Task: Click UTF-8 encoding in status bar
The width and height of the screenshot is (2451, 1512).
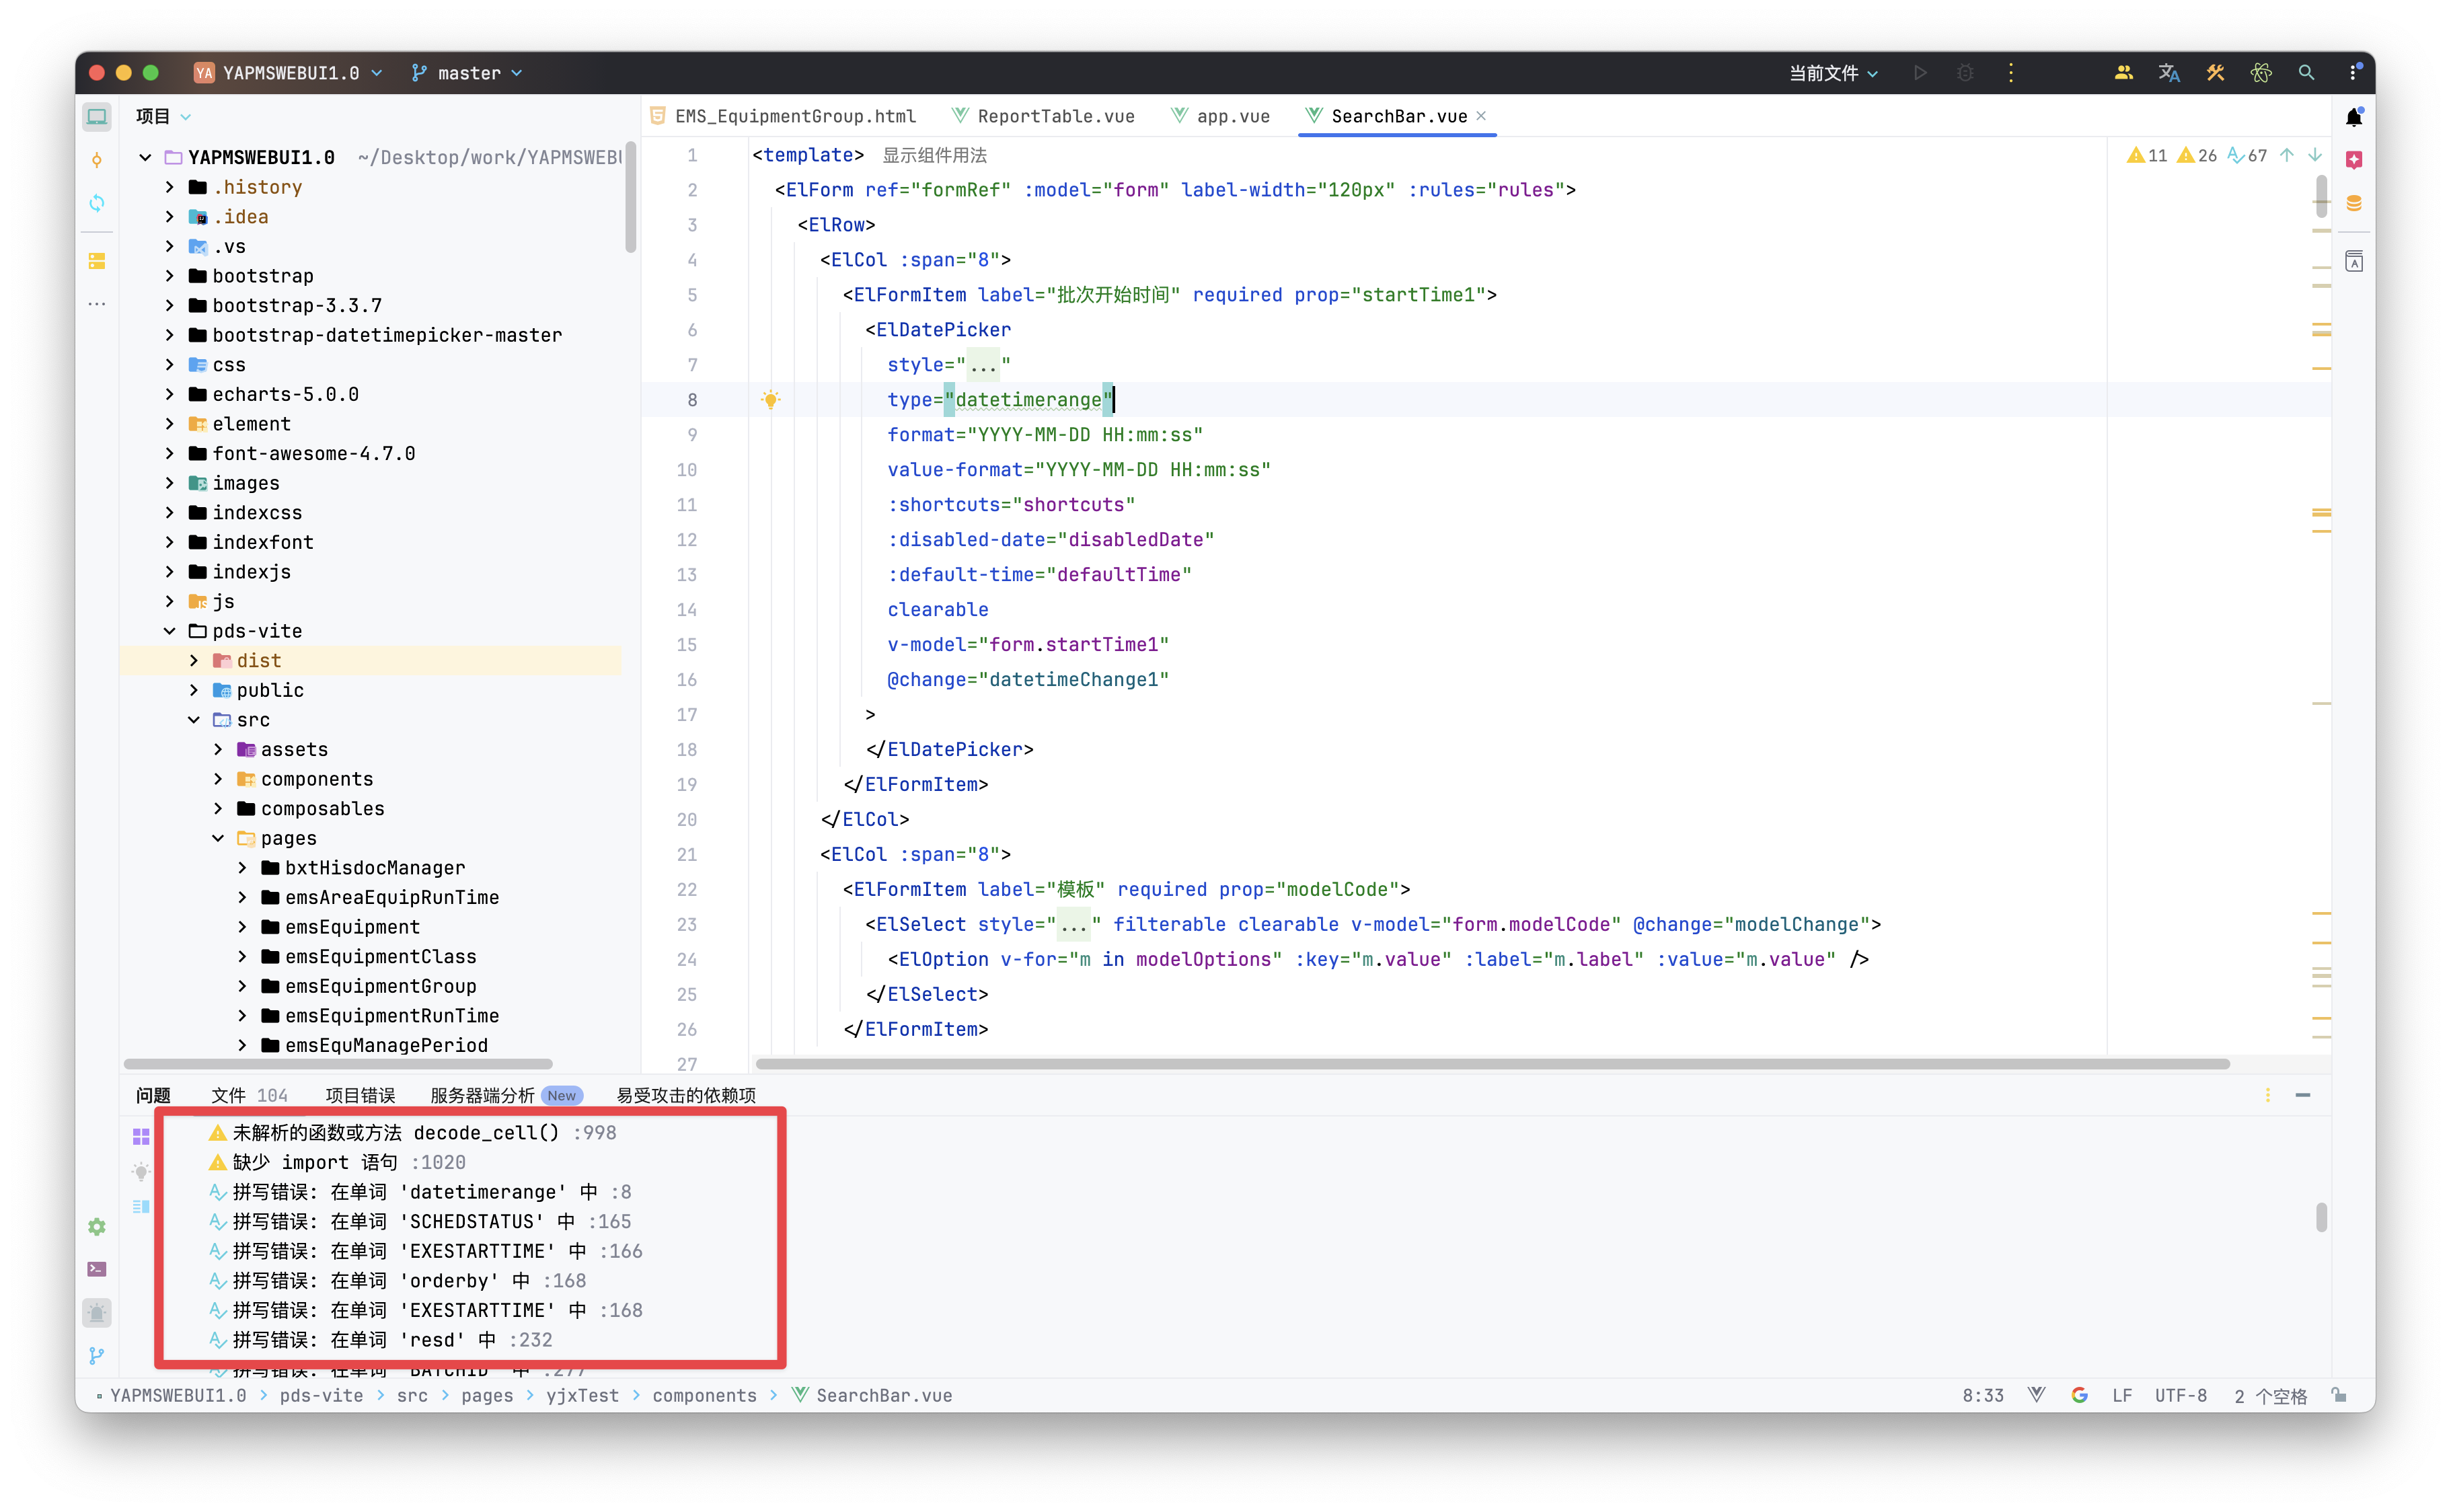Action: pos(2181,1395)
